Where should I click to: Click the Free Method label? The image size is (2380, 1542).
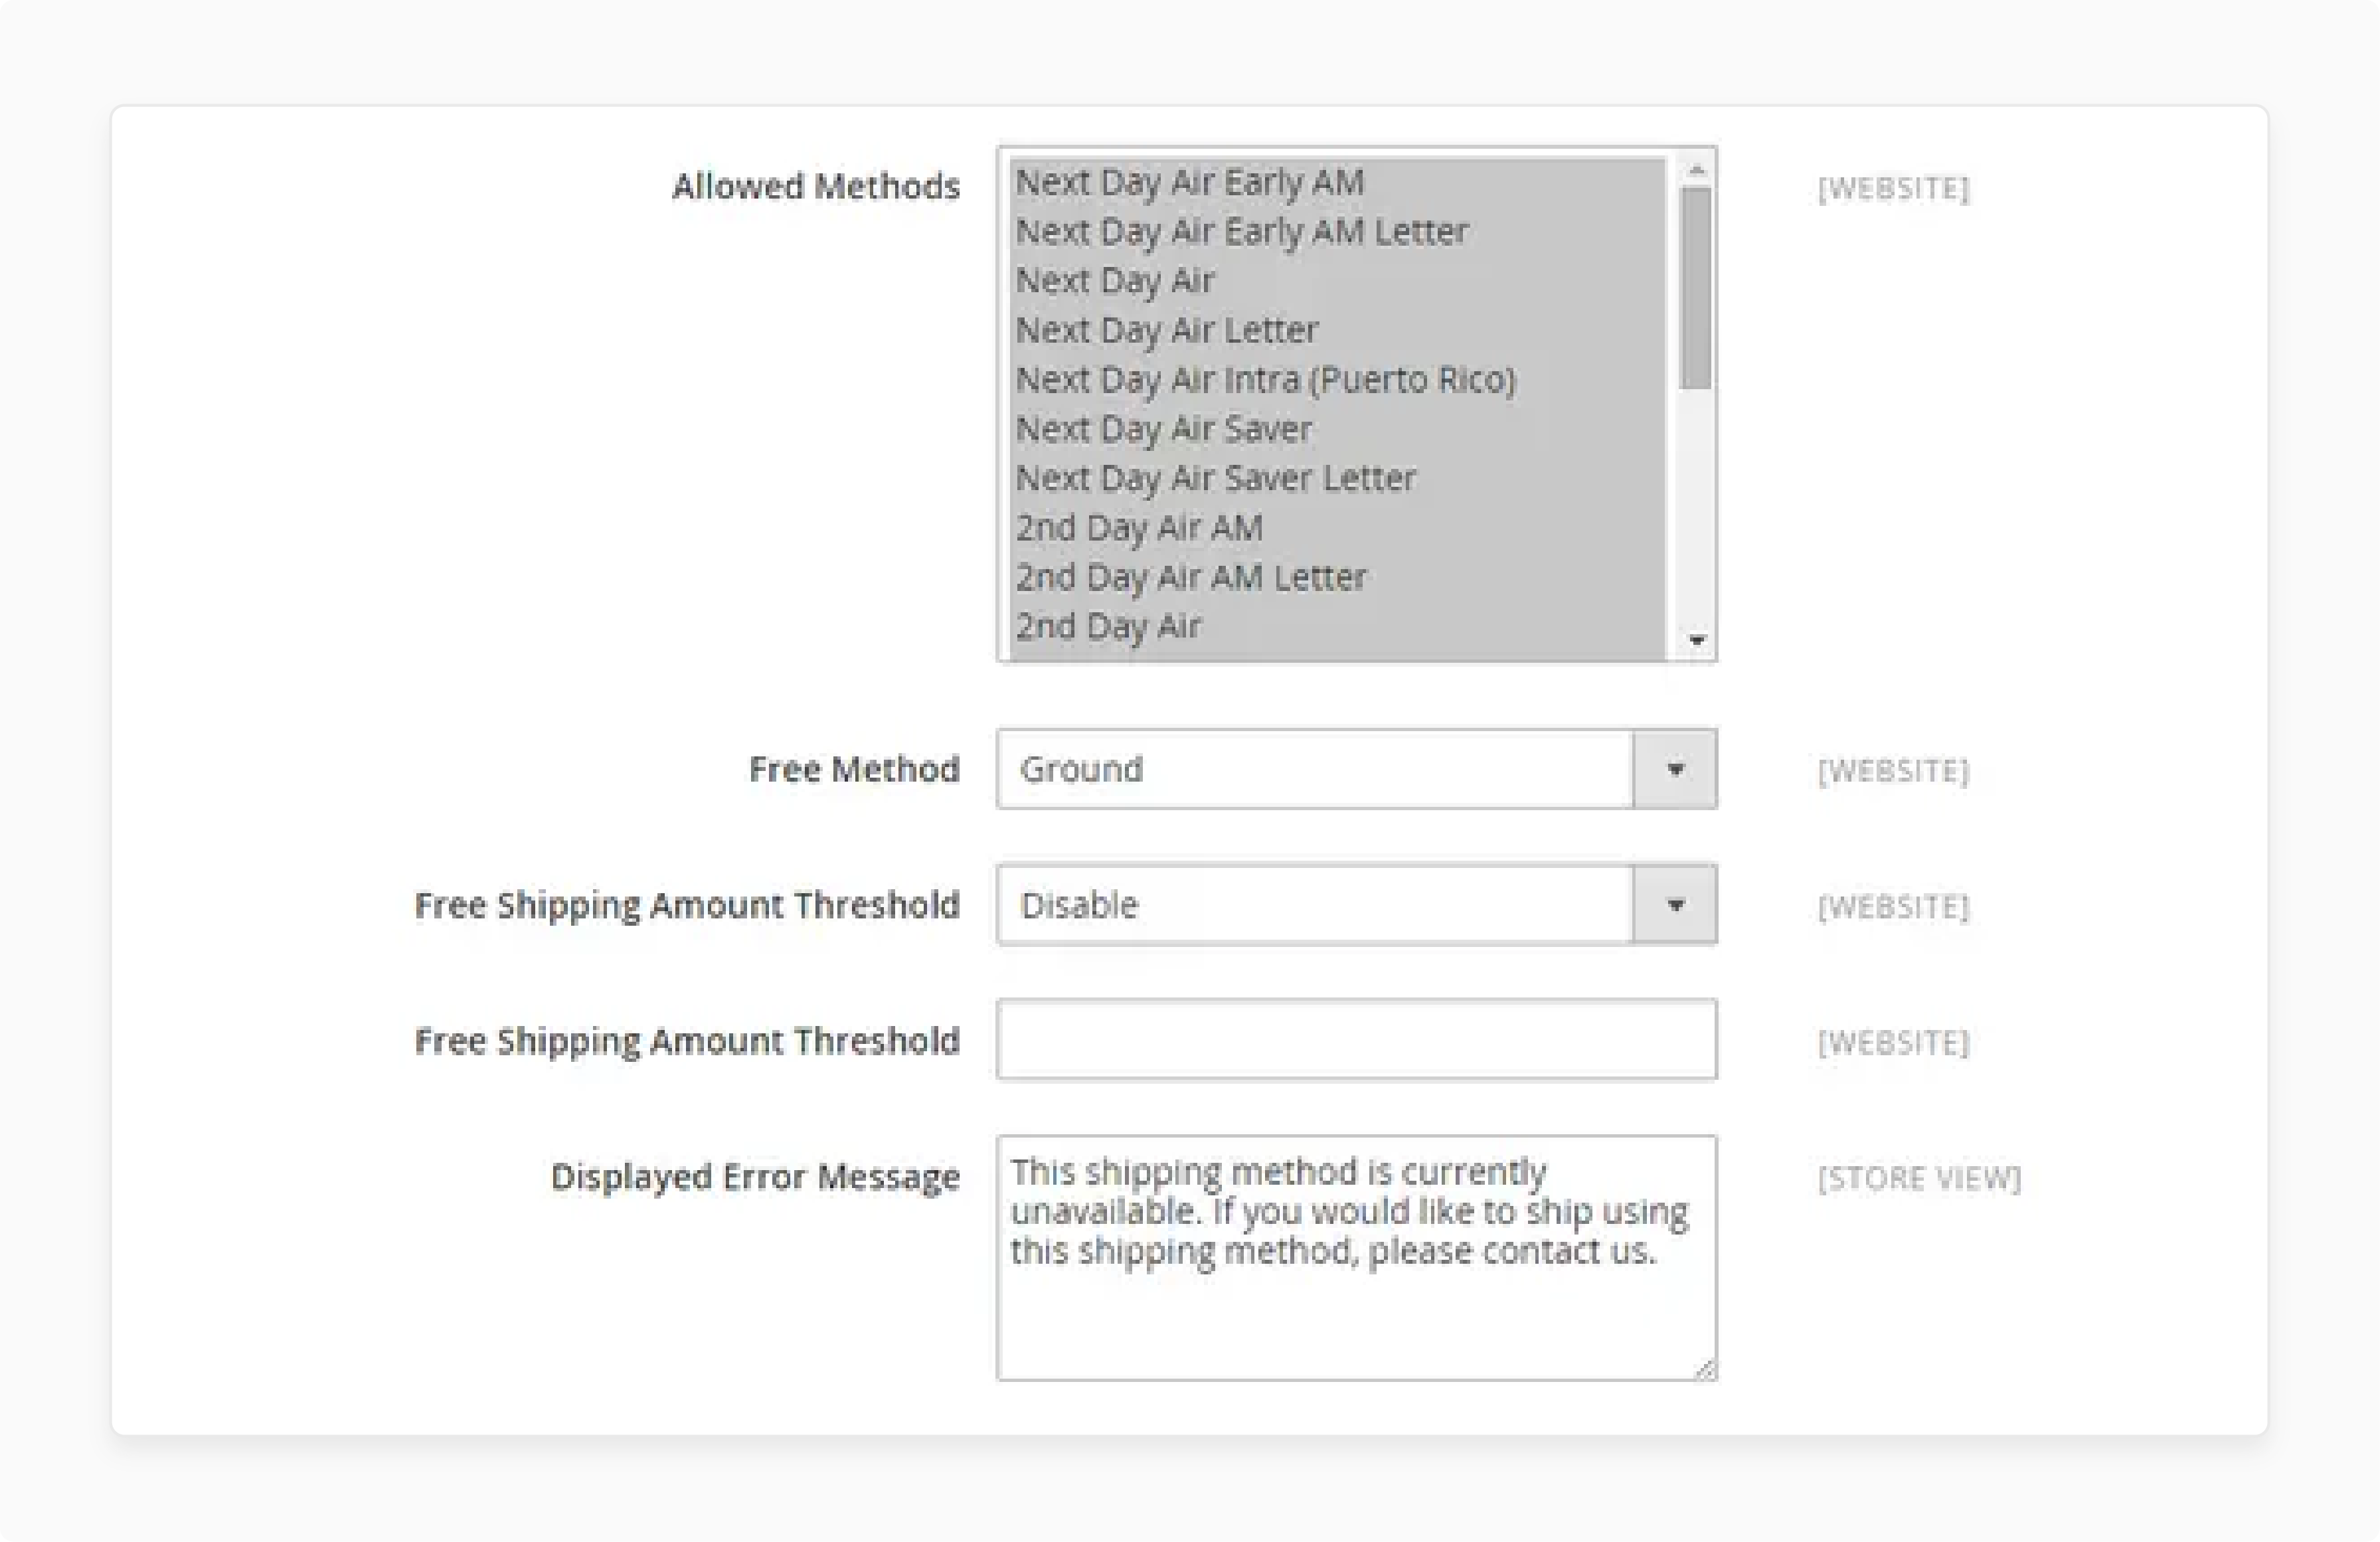pos(854,769)
